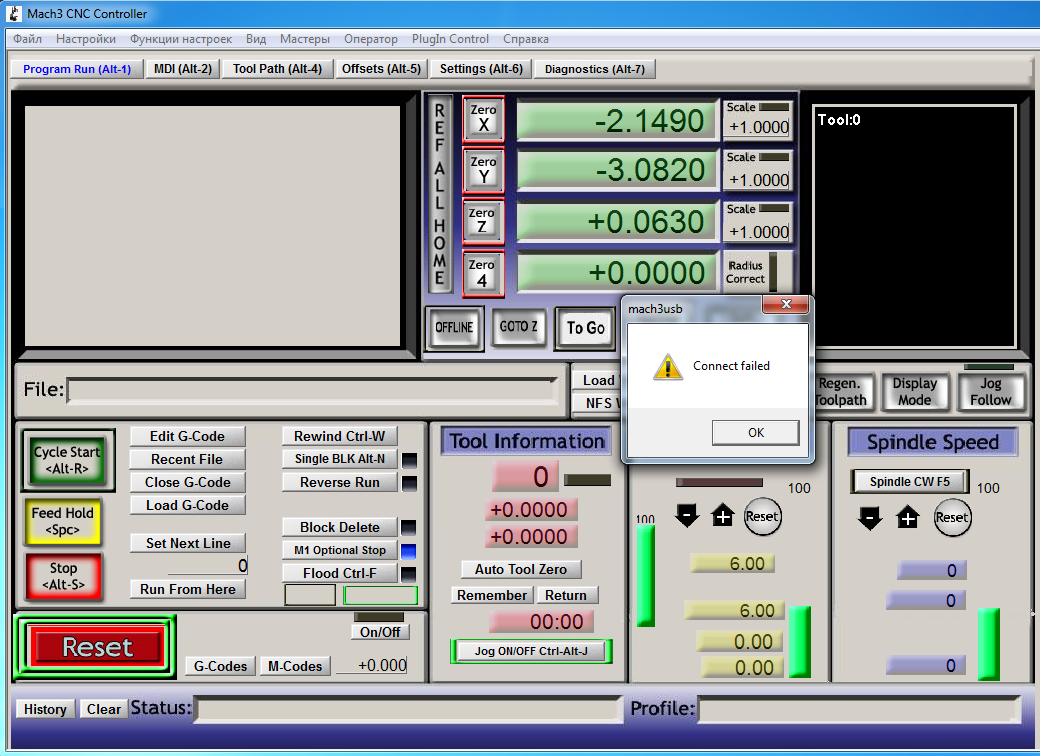
Task: Open the PlugIn Control menu
Action: pos(450,38)
